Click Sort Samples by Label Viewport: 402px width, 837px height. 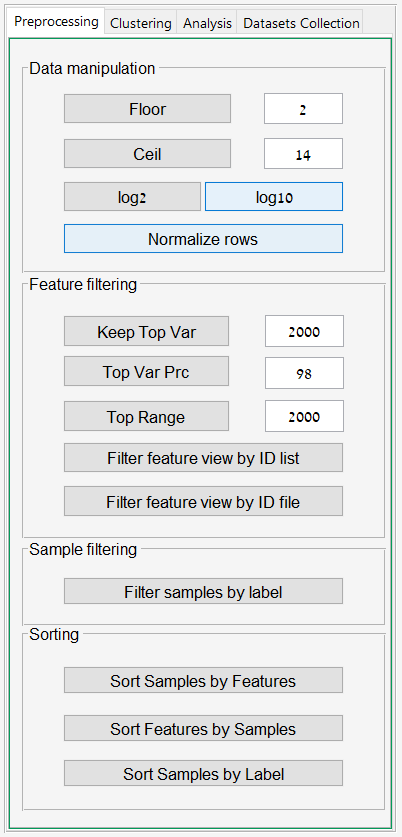pyautogui.click(x=203, y=773)
